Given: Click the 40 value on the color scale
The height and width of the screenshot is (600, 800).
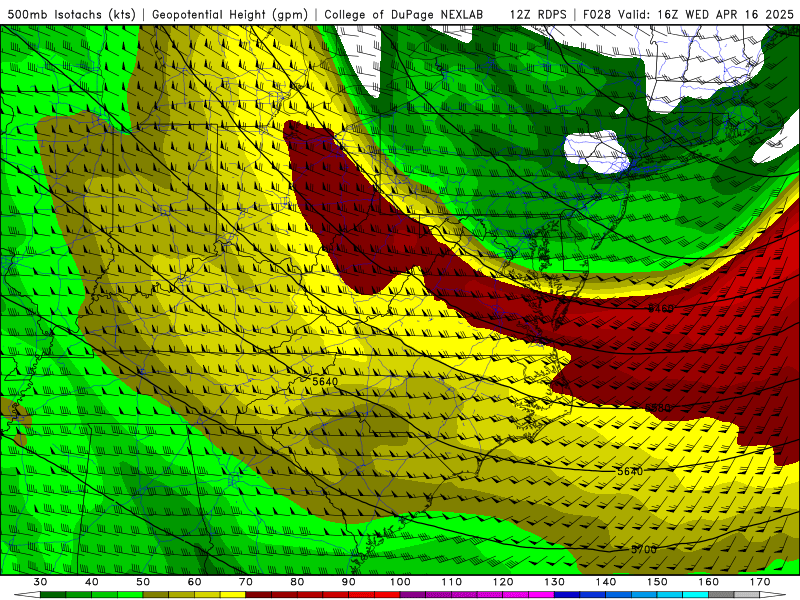Looking at the screenshot, I should click(x=91, y=582).
